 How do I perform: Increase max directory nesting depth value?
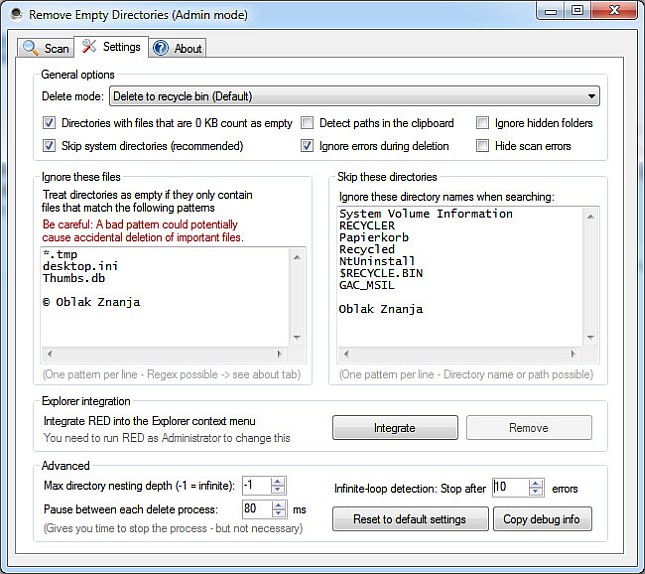[278, 481]
